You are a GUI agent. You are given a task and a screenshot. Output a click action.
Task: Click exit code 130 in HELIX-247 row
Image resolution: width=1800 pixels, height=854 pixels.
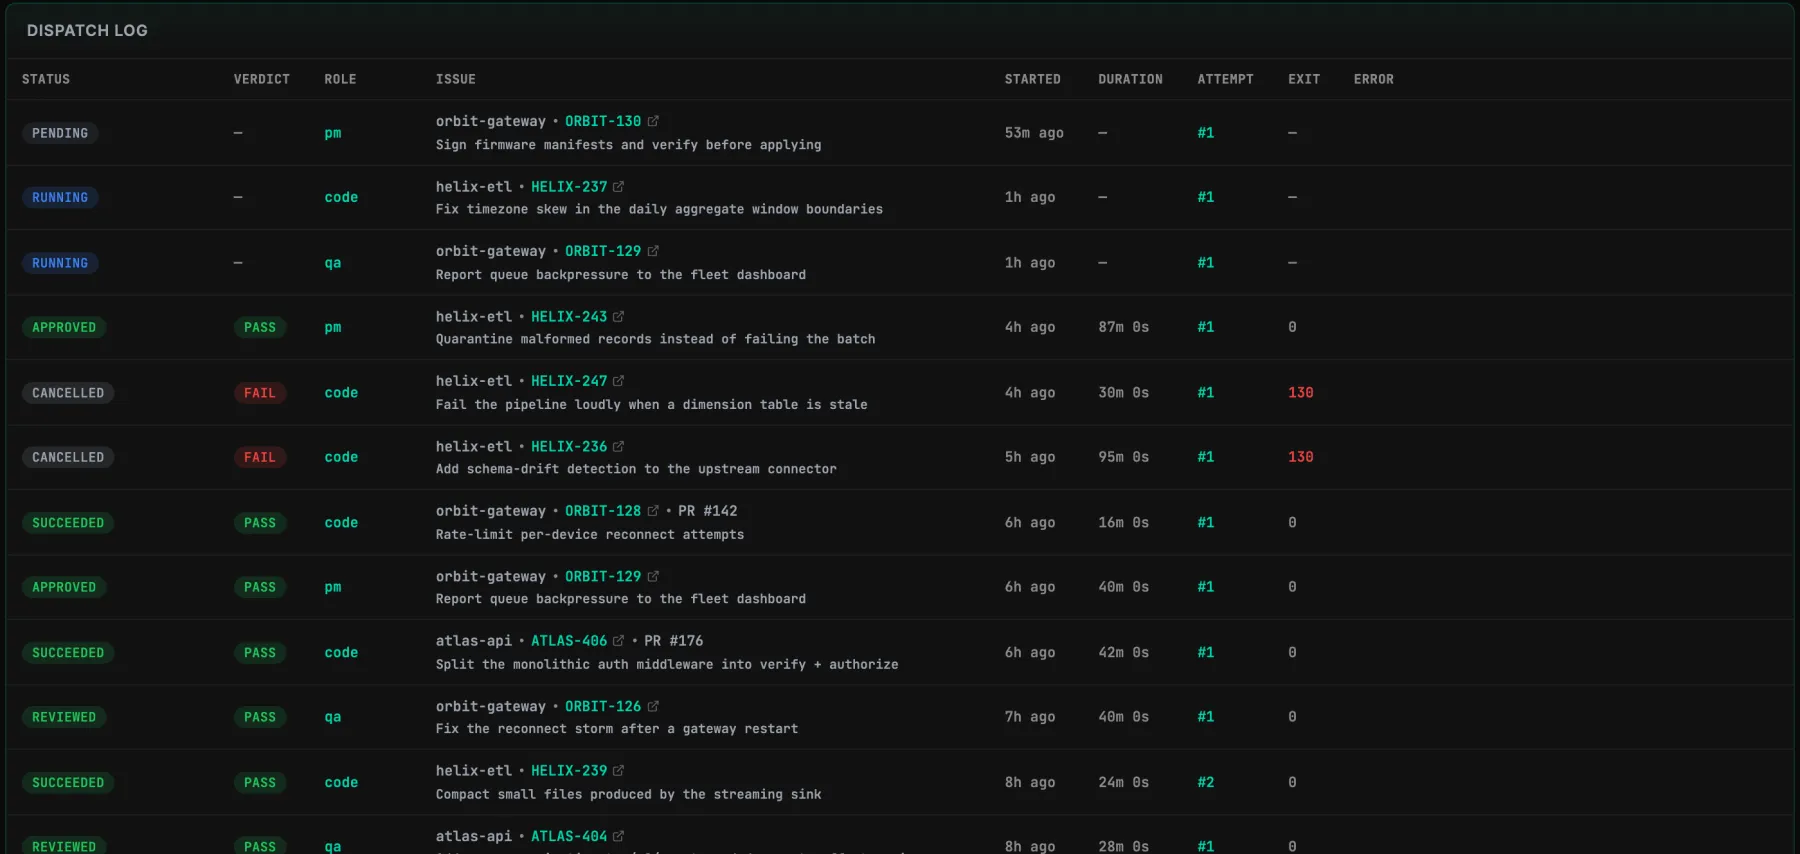(x=1301, y=393)
